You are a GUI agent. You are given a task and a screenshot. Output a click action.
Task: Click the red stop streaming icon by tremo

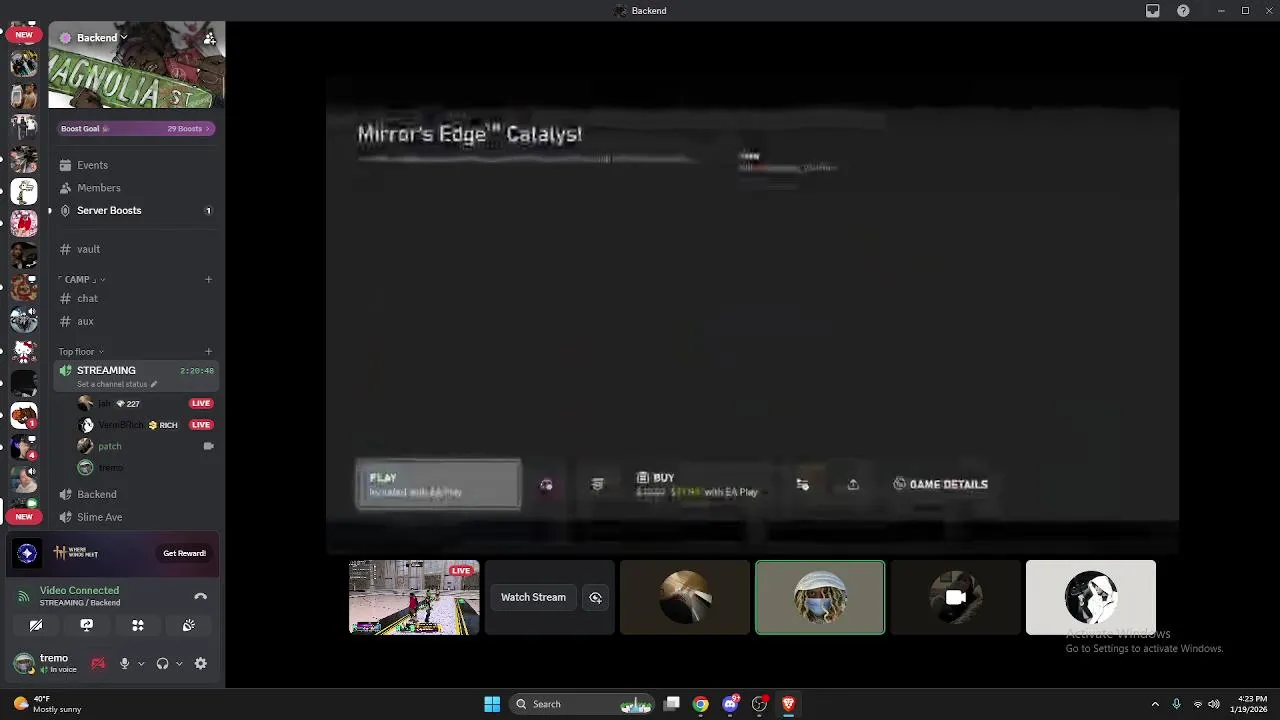(98, 664)
